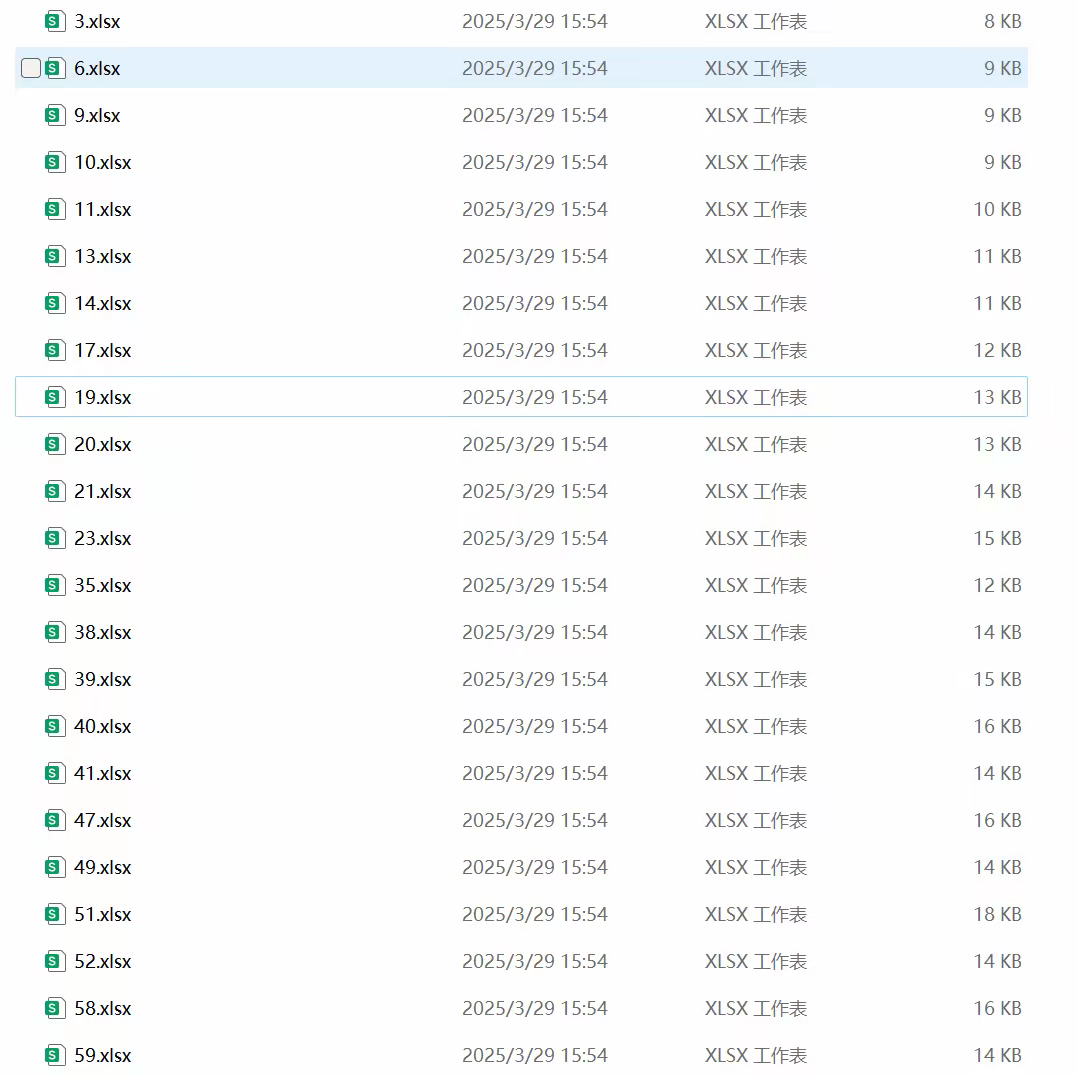
Task: Select the file name 19.xlsx
Action: (x=102, y=397)
